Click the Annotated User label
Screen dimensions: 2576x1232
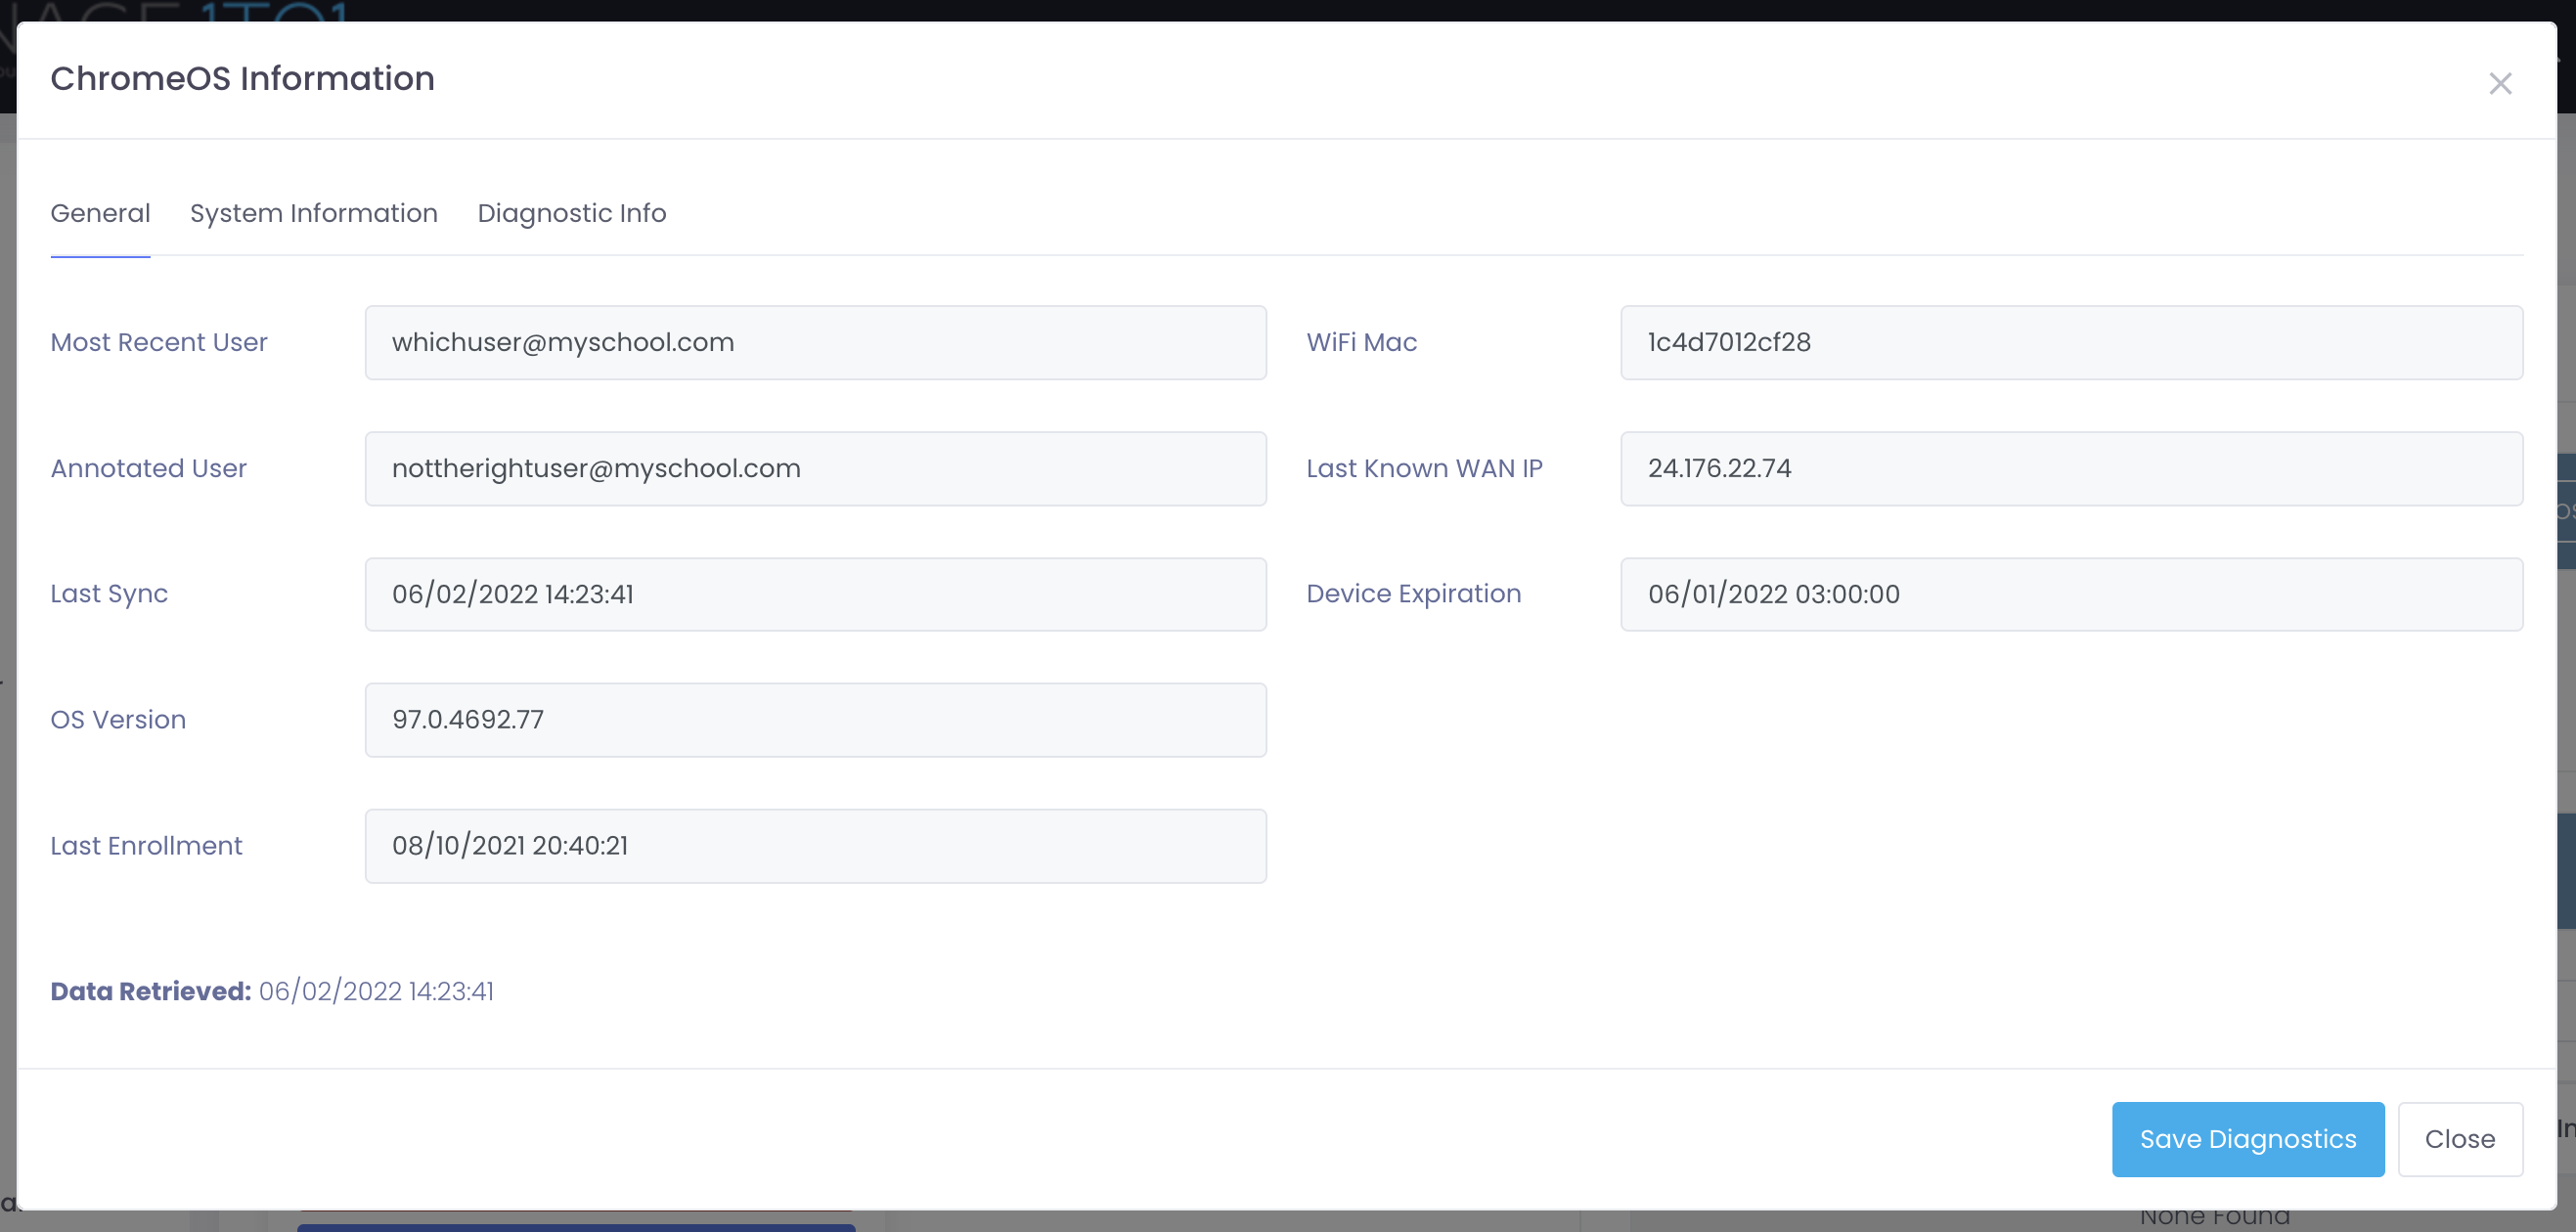click(x=148, y=468)
